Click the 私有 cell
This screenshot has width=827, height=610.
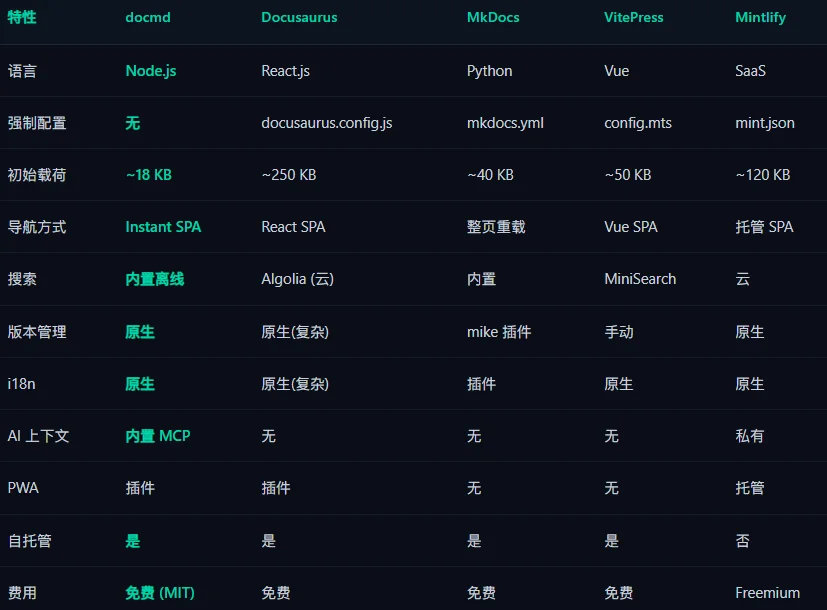(749, 435)
